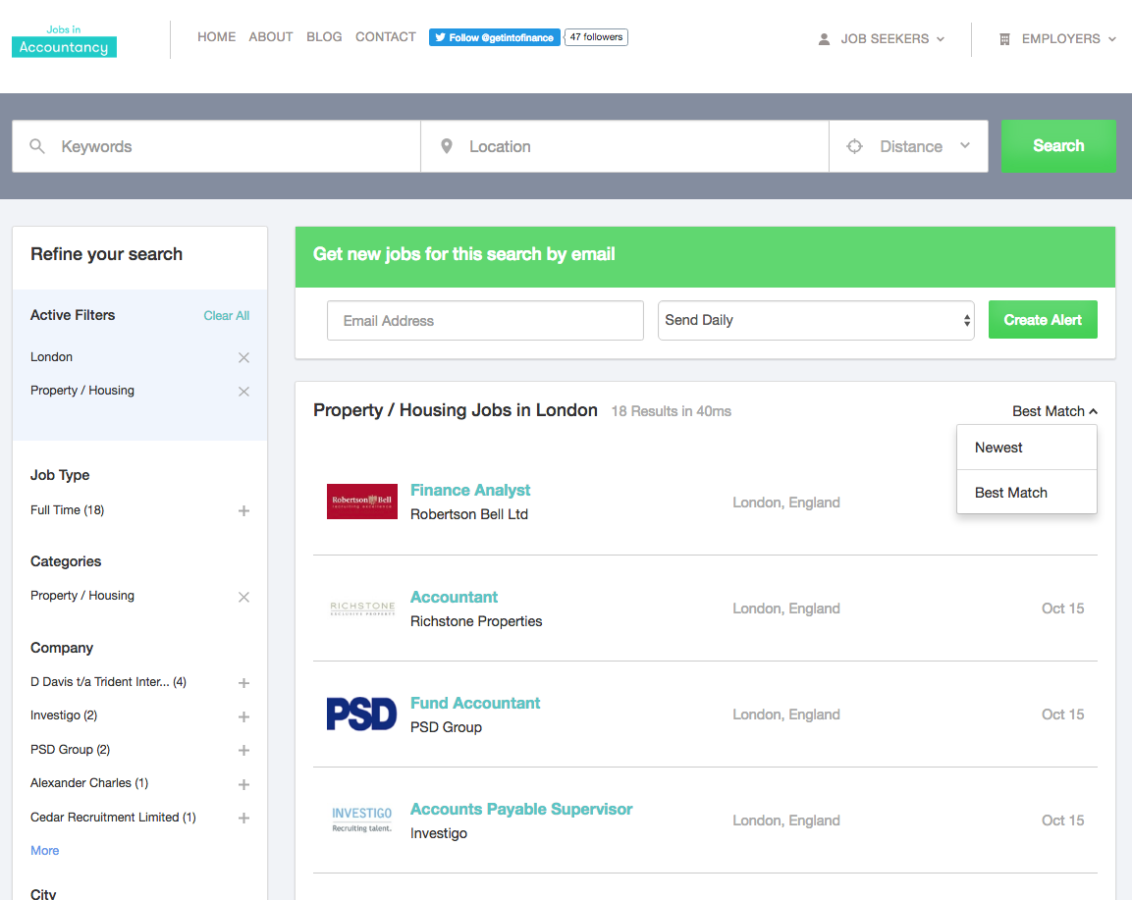Select Newest from the sort dropdown
The height and width of the screenshot is (900, 1132).
pyautogui.click(x=998, y=447)
